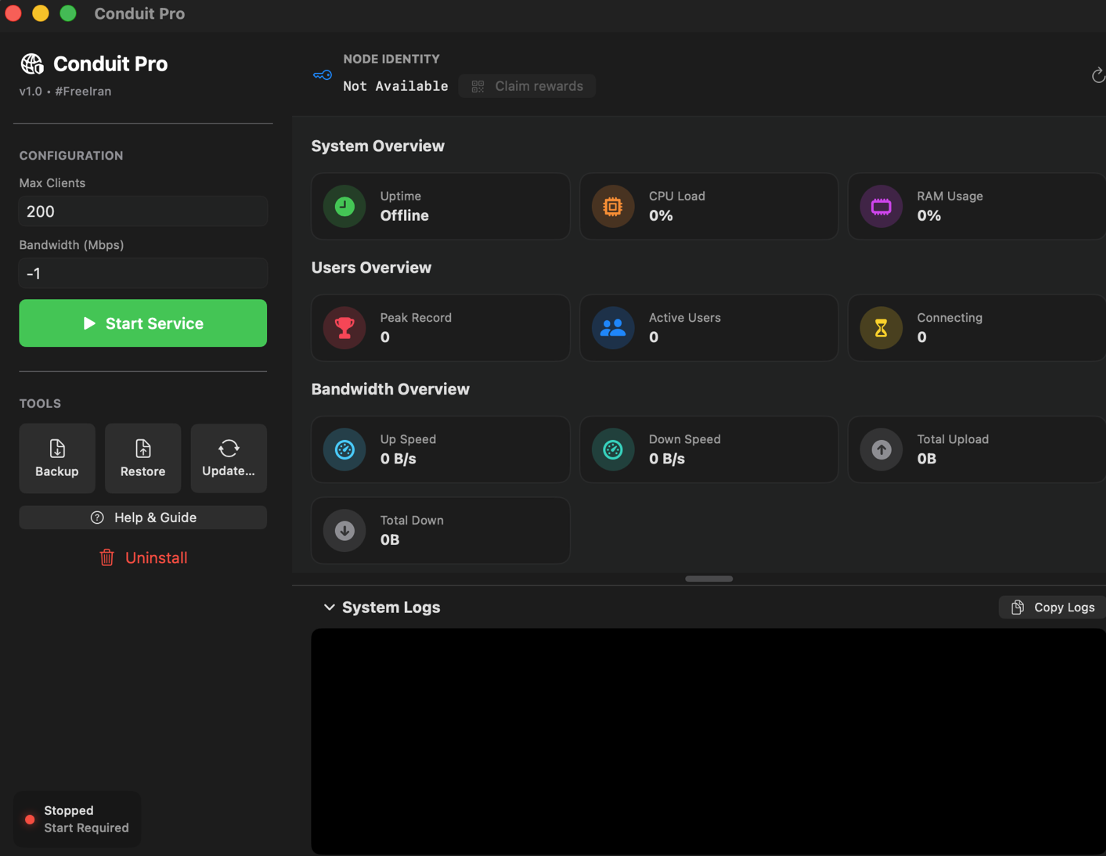This screenshot has width=1106, height=856.
Task: Click the panel resize handle above System Logs
Action: 709,579
